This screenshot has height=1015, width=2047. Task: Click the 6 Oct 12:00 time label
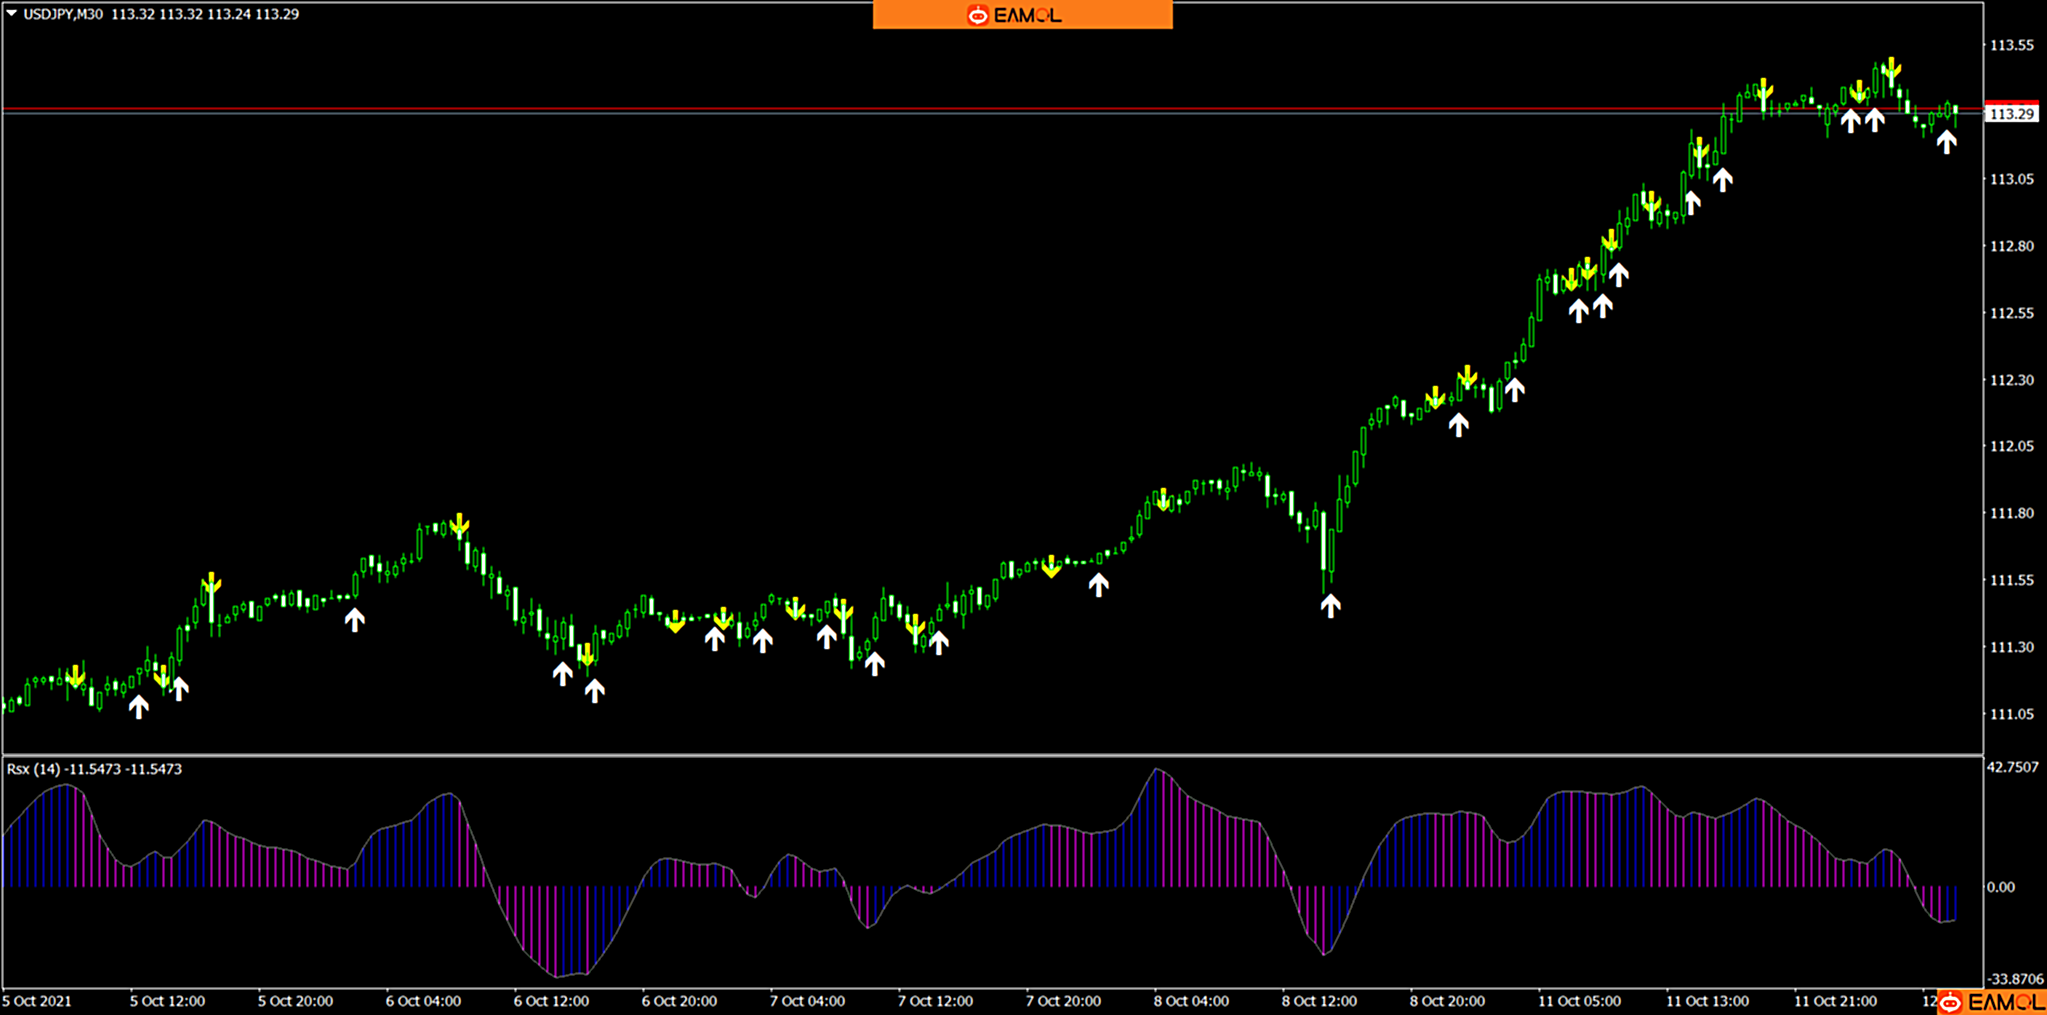point(551,1001)
